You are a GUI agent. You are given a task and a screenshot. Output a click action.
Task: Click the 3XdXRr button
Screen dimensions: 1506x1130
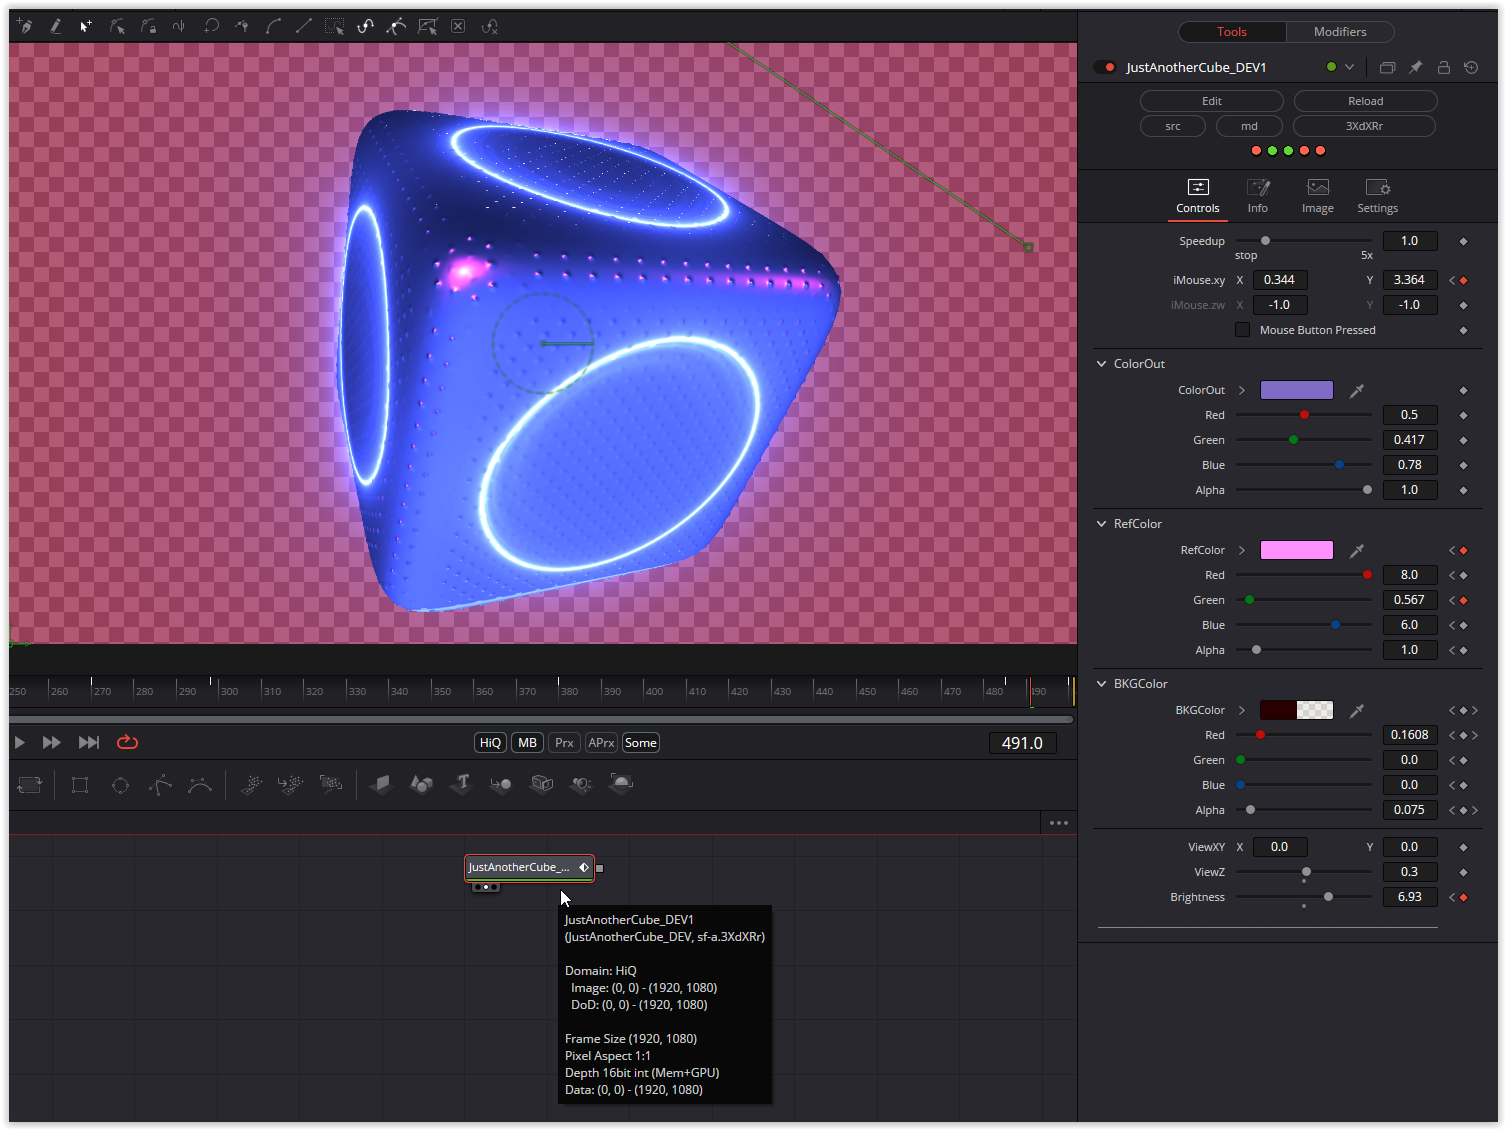click(x=1364, y=126)
